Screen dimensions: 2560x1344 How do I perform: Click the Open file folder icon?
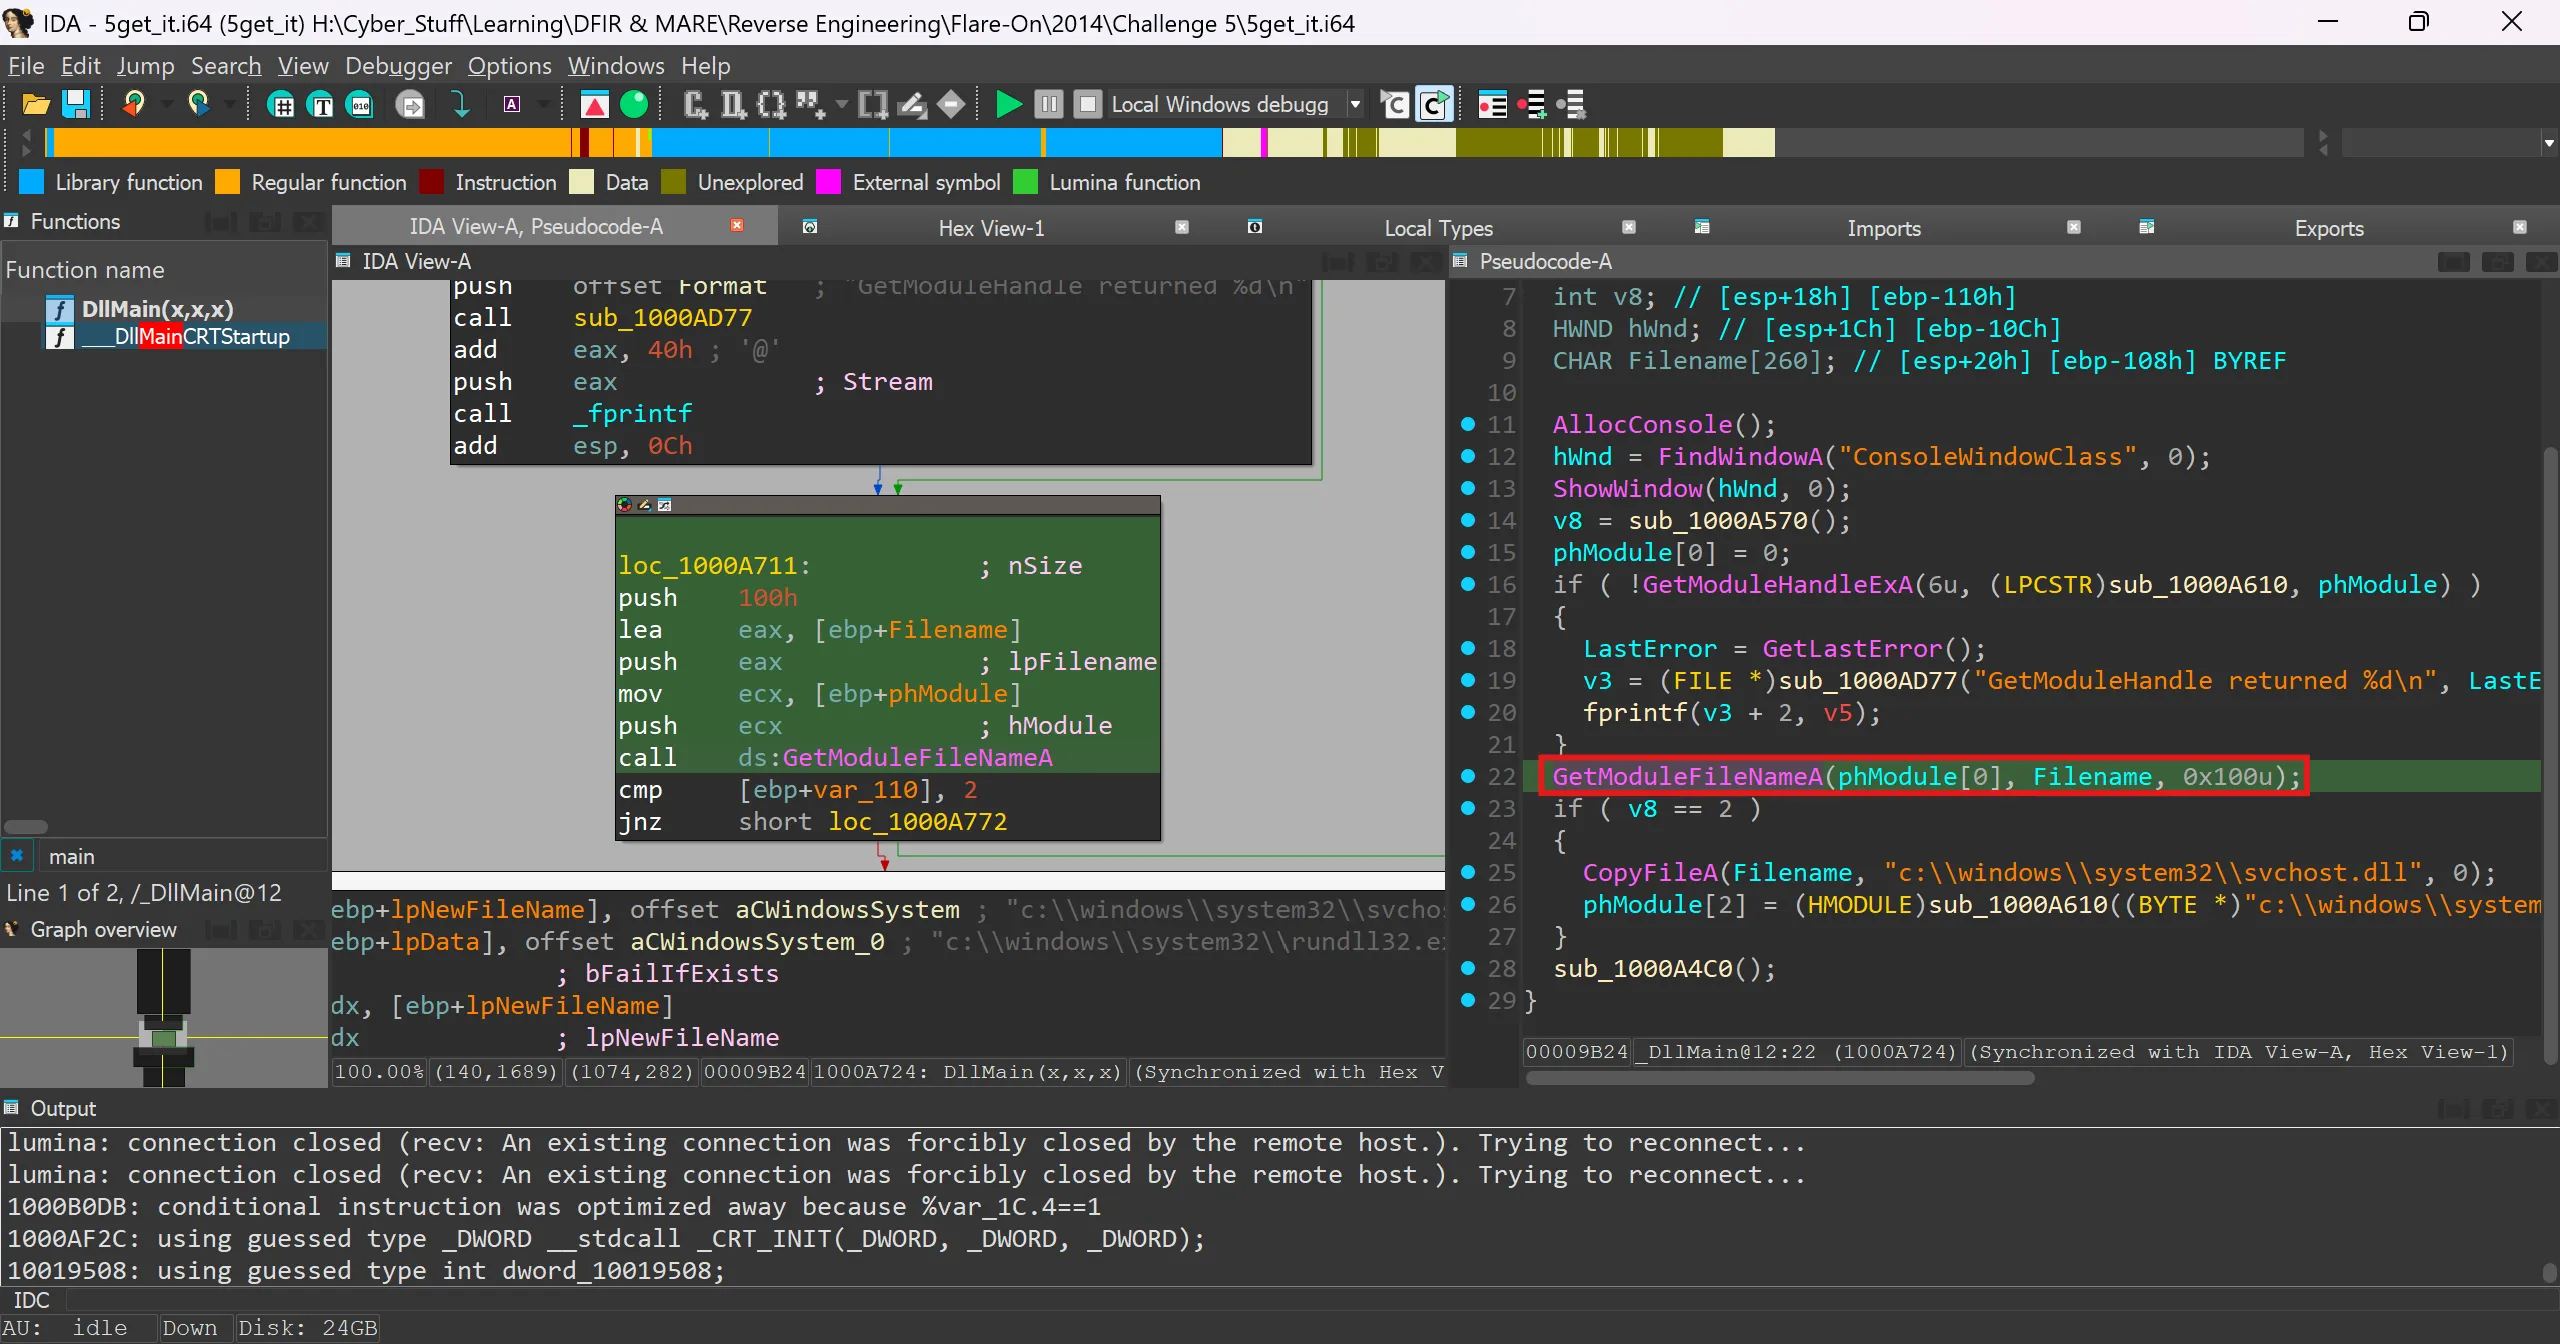(x=36, y=104)
